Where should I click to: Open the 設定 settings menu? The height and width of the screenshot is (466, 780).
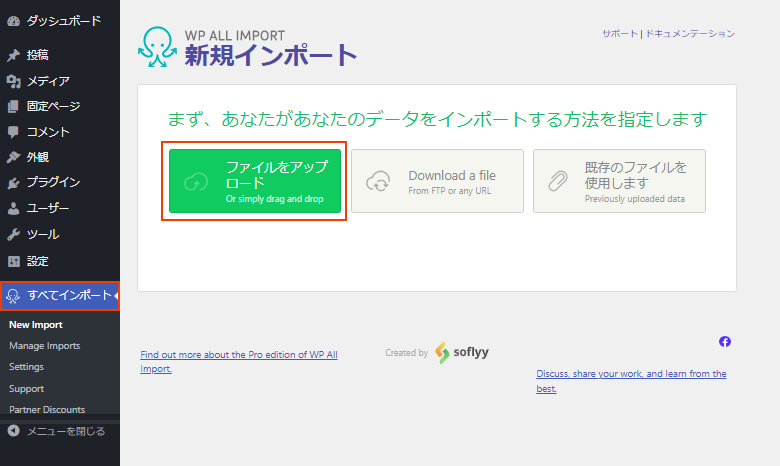37,261
